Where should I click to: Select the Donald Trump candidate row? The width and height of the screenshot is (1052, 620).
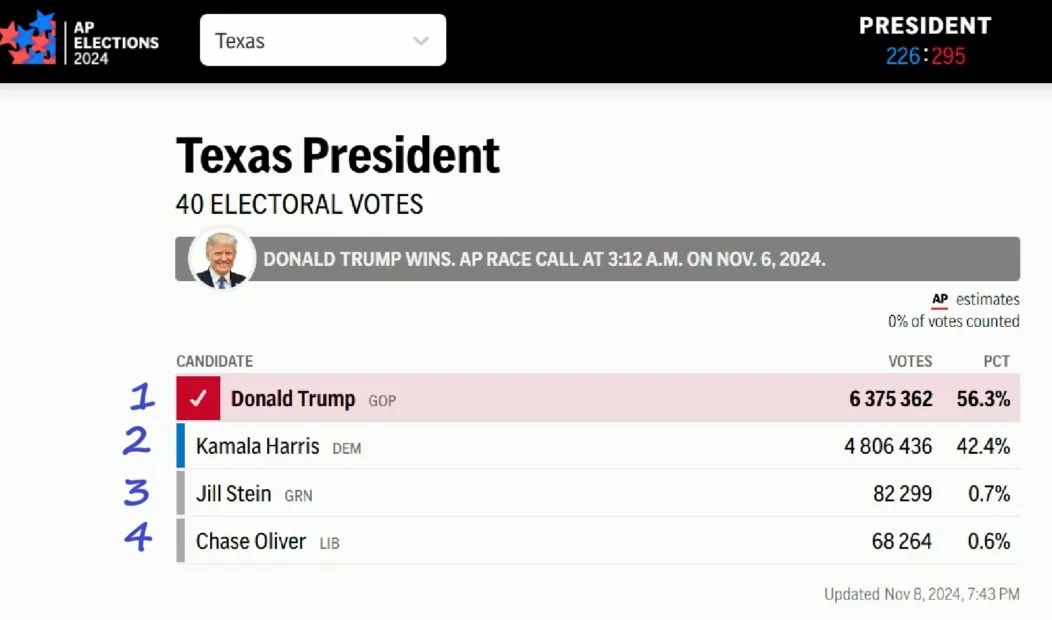(598, 399)
